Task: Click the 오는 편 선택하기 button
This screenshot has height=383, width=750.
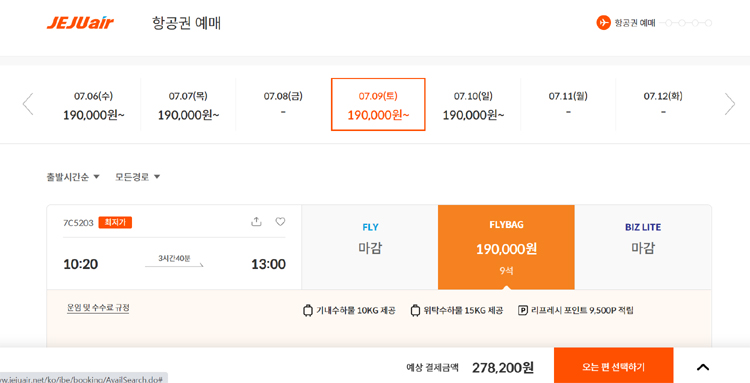Action: click(613, 367)
